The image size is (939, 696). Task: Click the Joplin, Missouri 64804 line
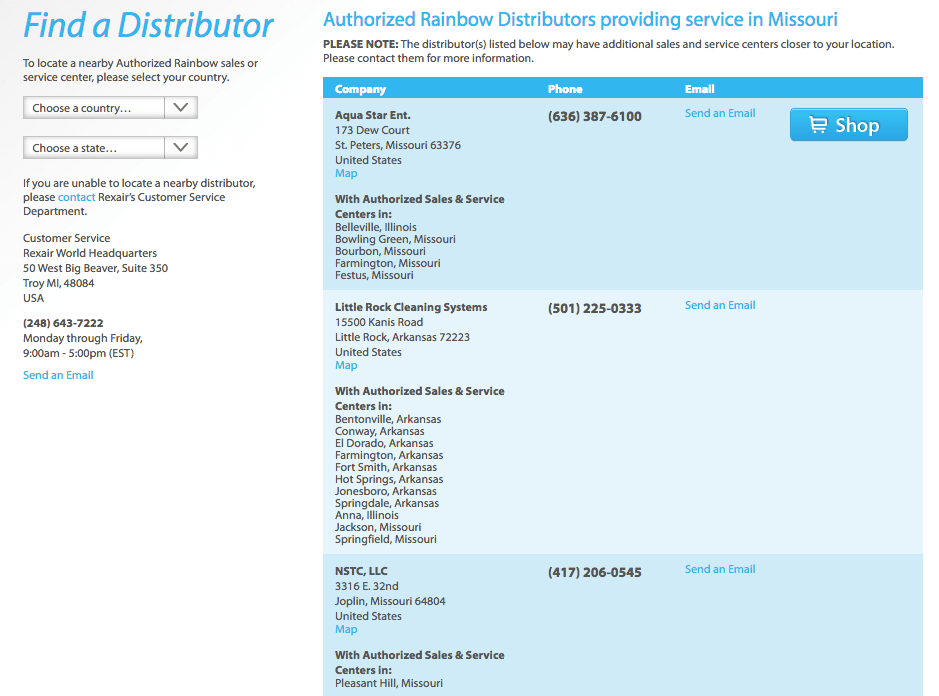pyautogui.click(x=390, y=601)
